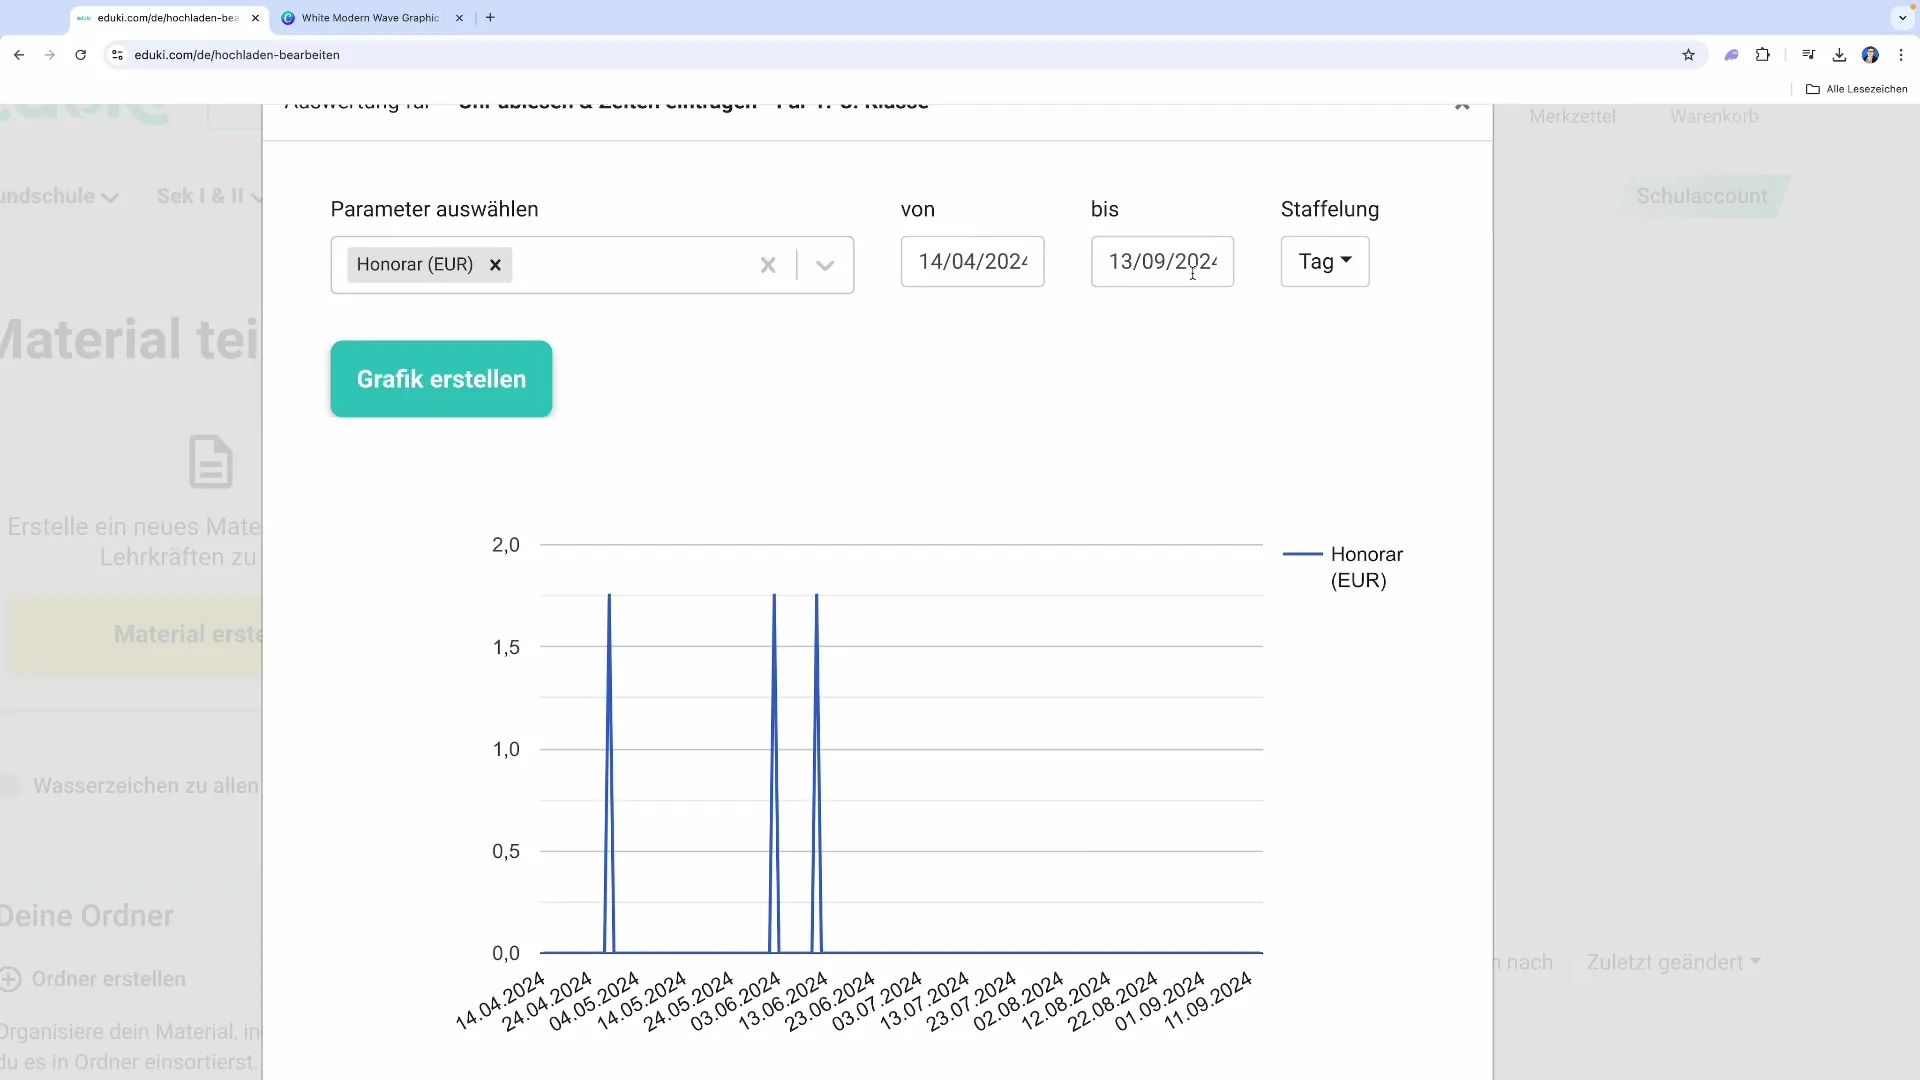The height and width of the screenshot is (1080, 1920).
Task: Open the tab search dropdown arrow
Action: (x=1902, y=18)
